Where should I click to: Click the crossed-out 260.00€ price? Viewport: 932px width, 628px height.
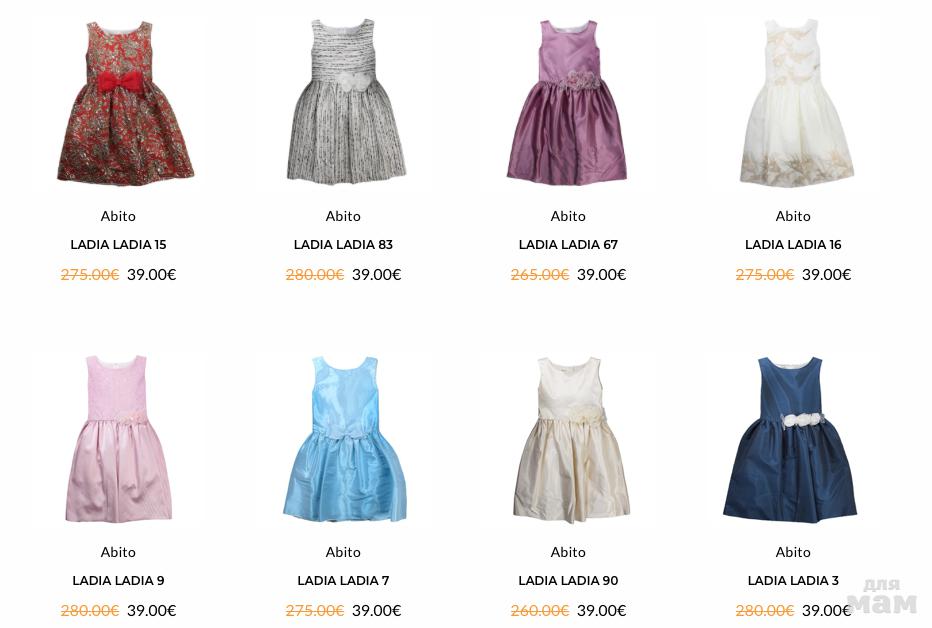(540, 611)
